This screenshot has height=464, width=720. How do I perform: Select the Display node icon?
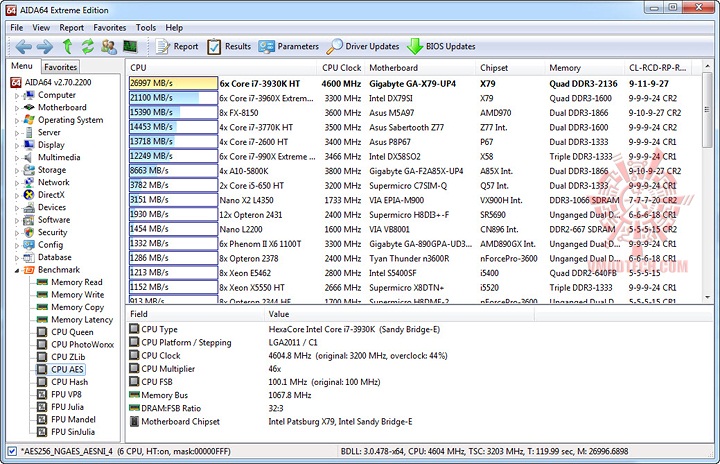[29, 145]
